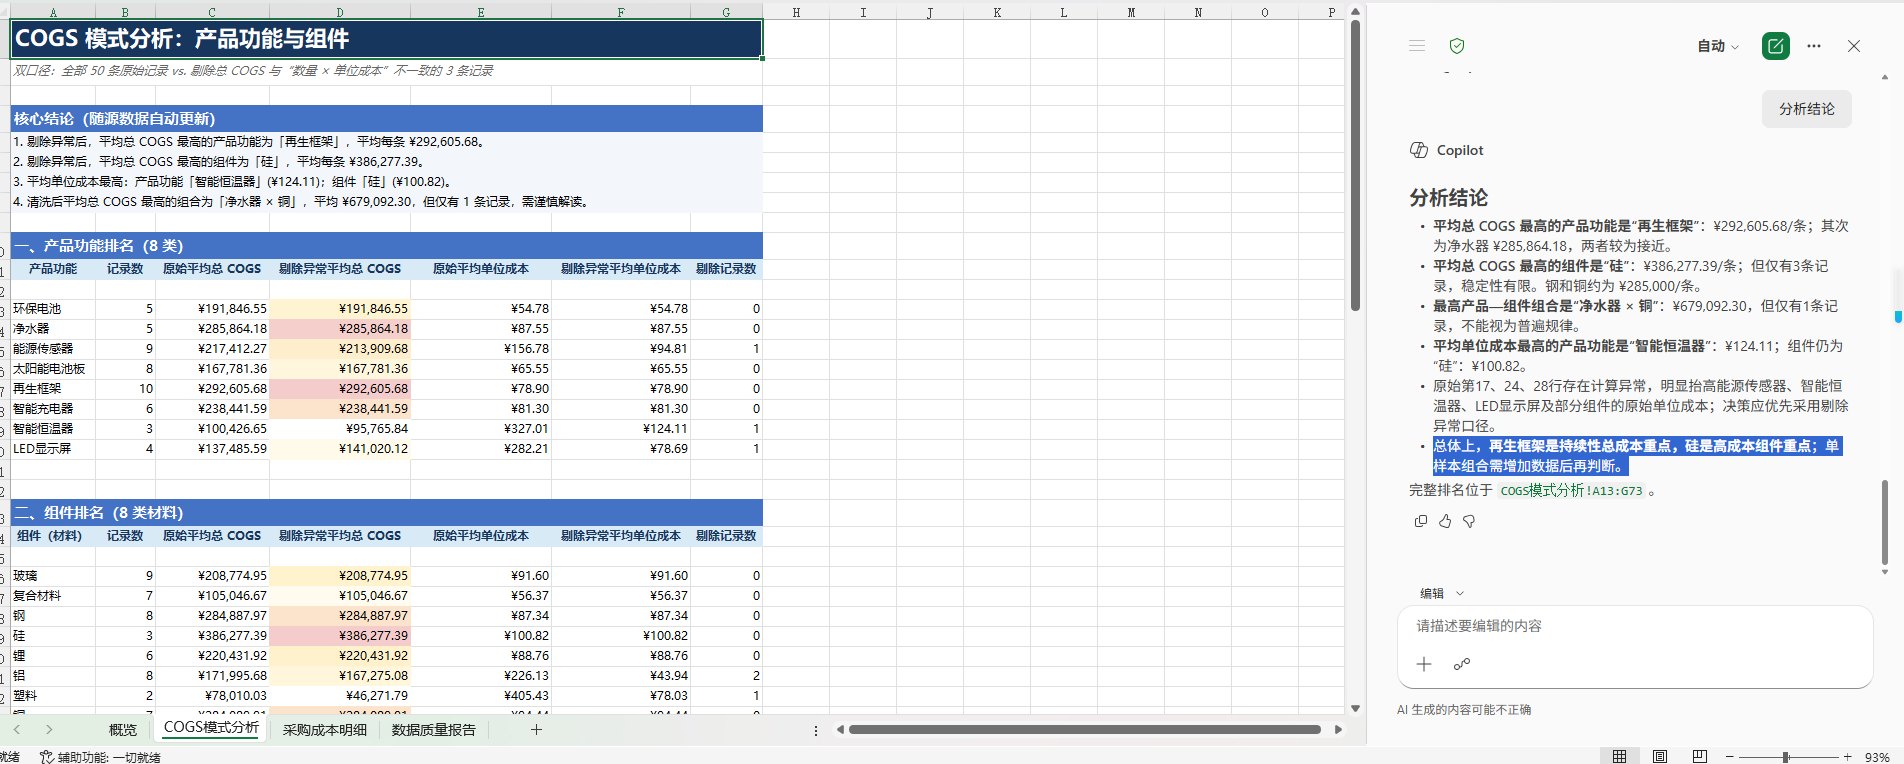Click the Copilot prompt input field
The image size is (1904, 764).
[1634, 626]
